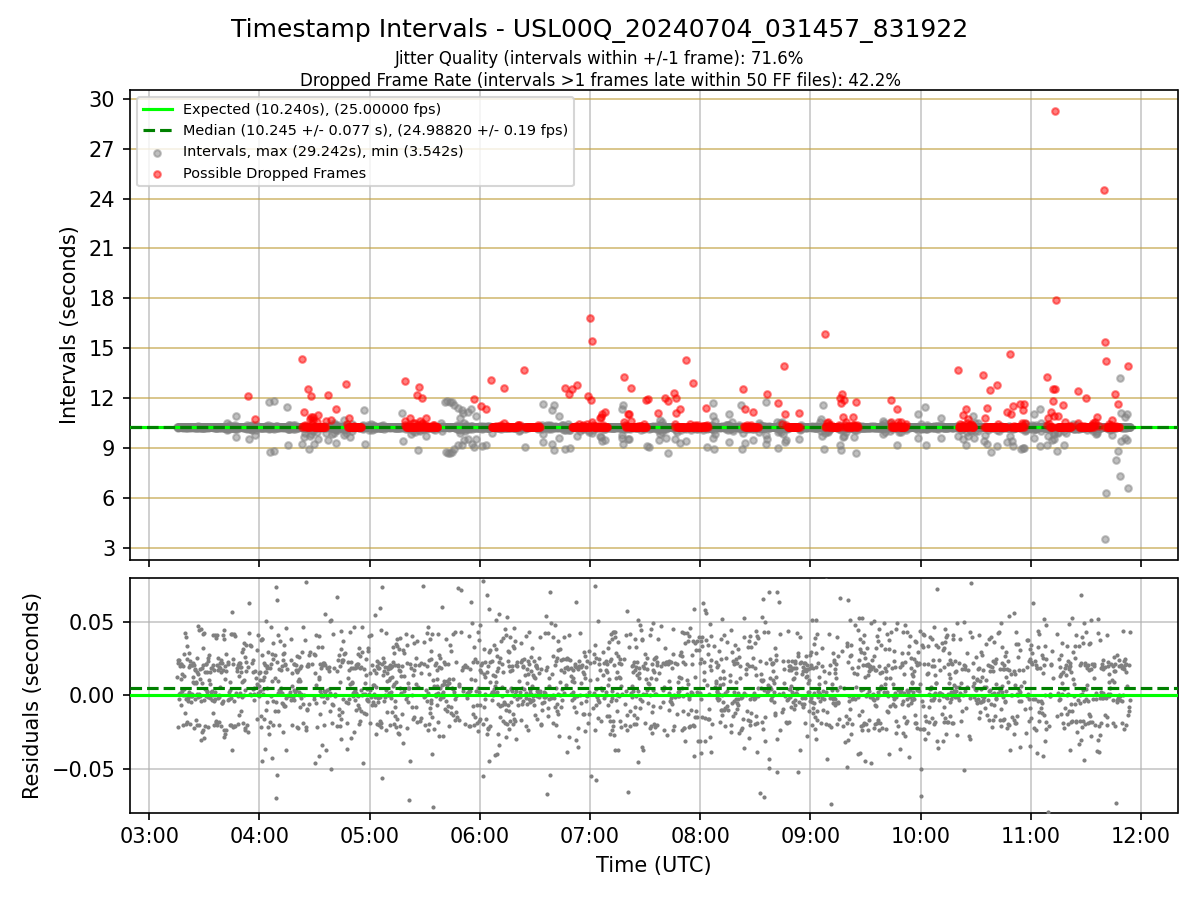Viewport: 1200px width, 900px height.
Task: Click the red point near 16.8 seconds at 07:00
Action: point(590,318)
